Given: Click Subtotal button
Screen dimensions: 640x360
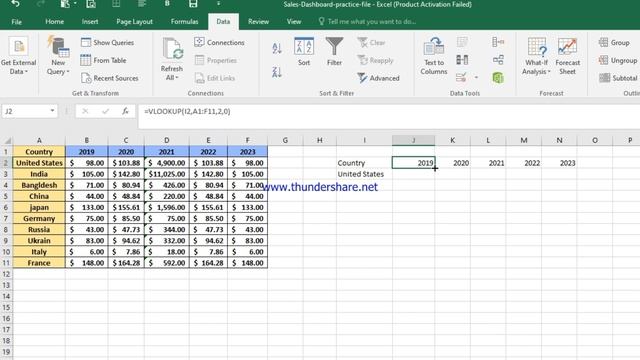Looking at the screenshot, I should [618, 78].
